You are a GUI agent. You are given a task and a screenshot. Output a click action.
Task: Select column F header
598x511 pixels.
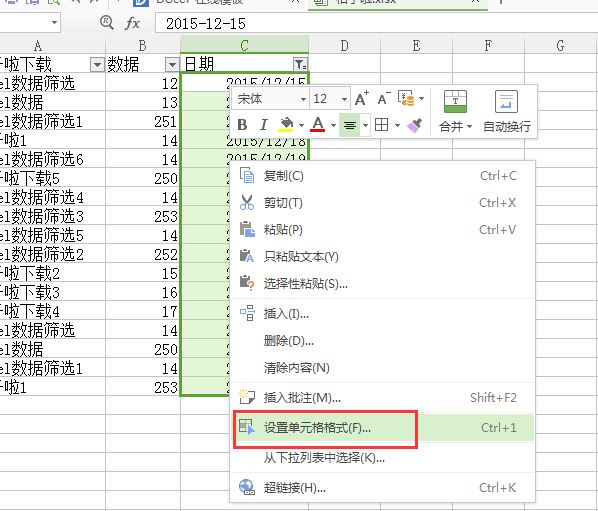tap(488, 45)
